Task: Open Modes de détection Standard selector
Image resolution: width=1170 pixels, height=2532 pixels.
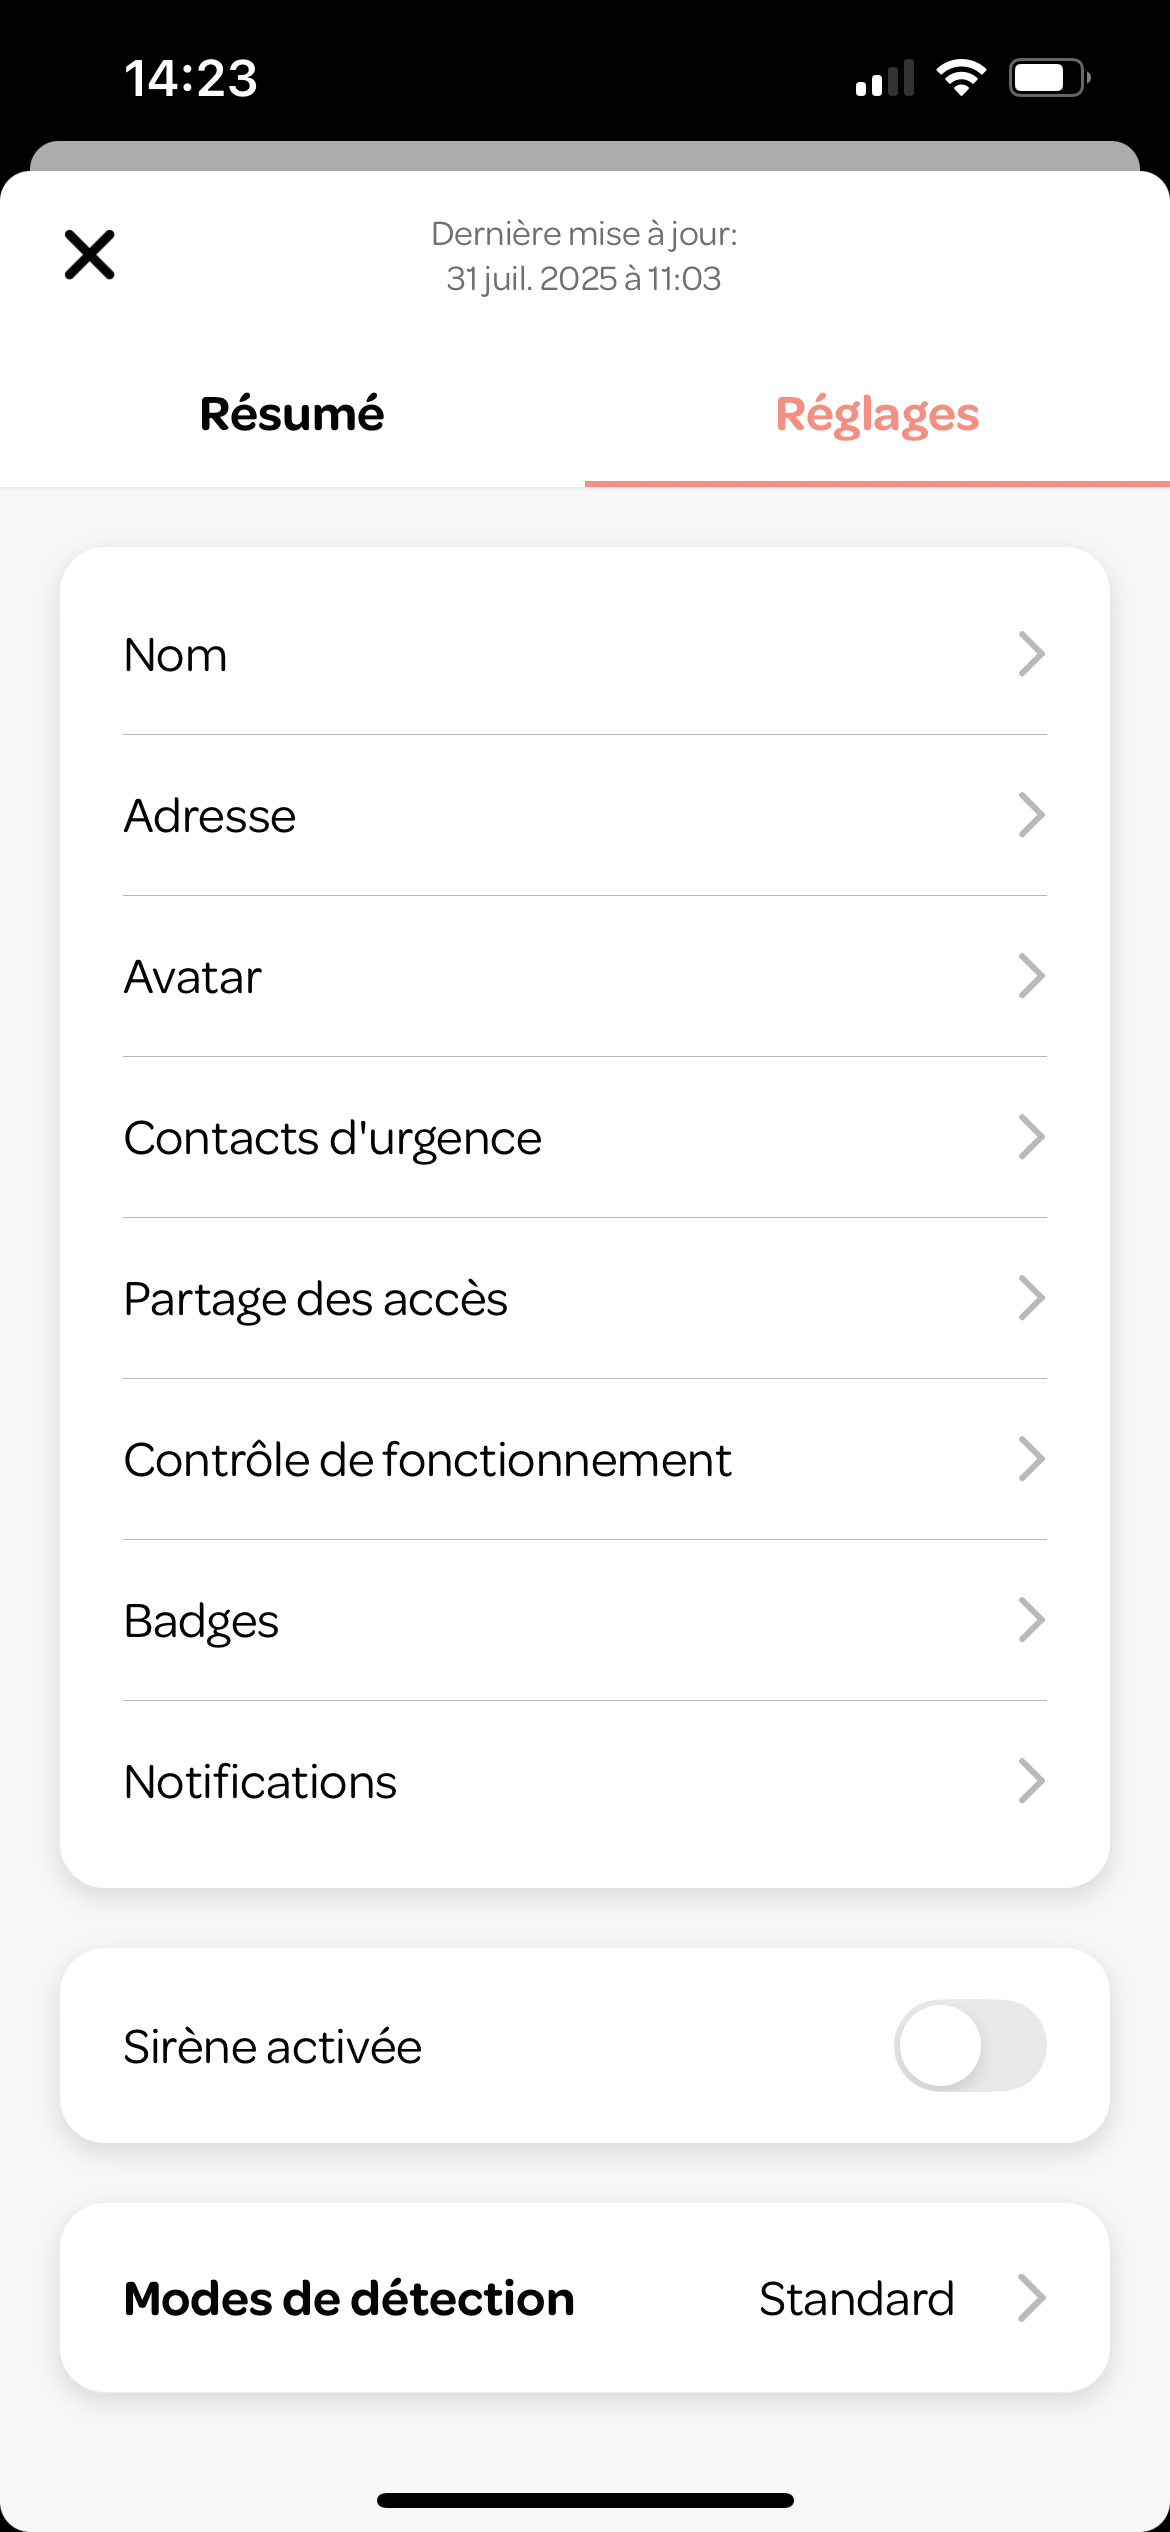Action: 585,2298
